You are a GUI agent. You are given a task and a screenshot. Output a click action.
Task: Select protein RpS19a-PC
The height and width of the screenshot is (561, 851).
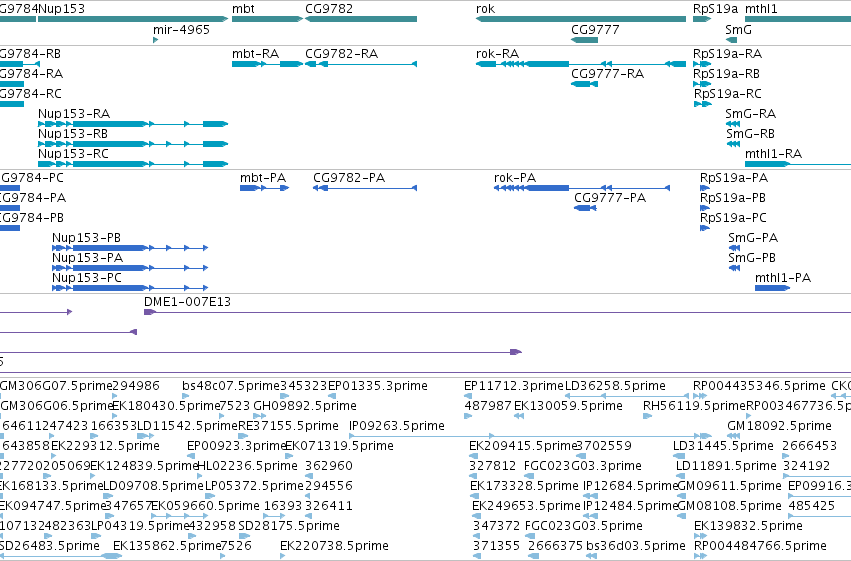(733, 218)
